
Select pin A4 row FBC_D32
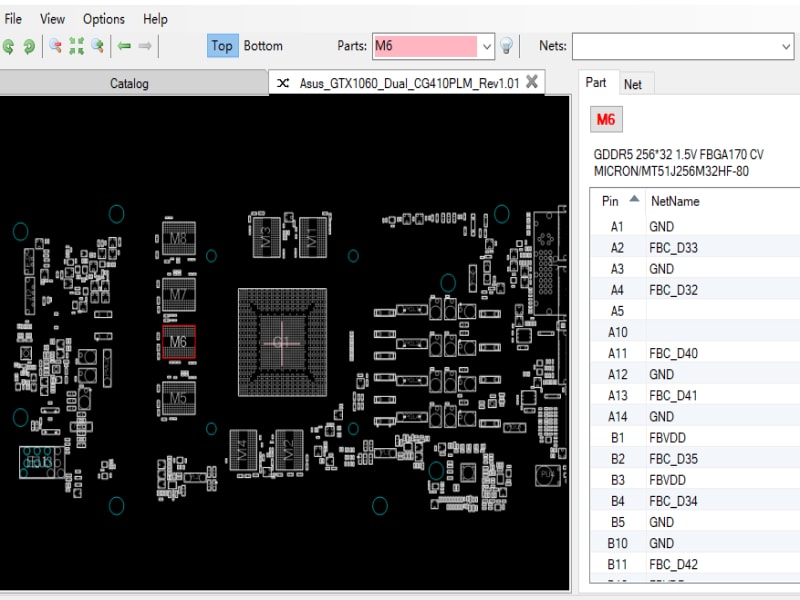695,290
